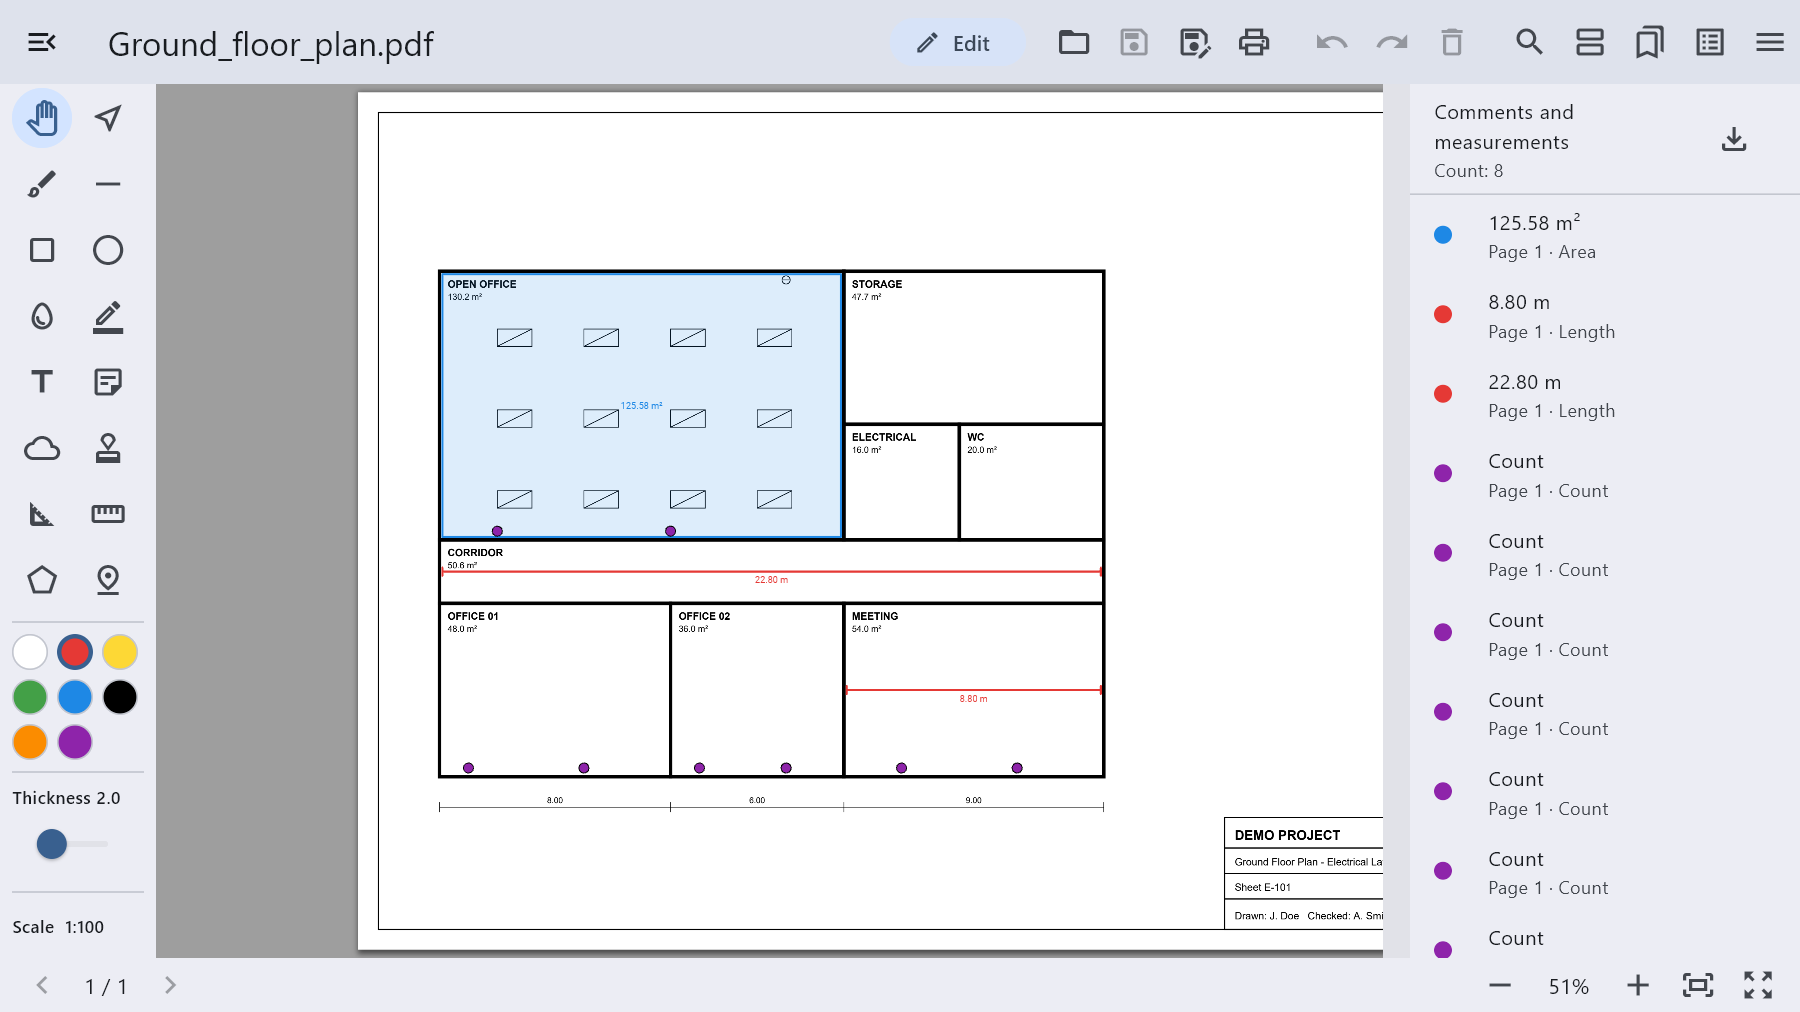Select the Hand pan tool
The image size is (1800, 1012).
(42, 118)
